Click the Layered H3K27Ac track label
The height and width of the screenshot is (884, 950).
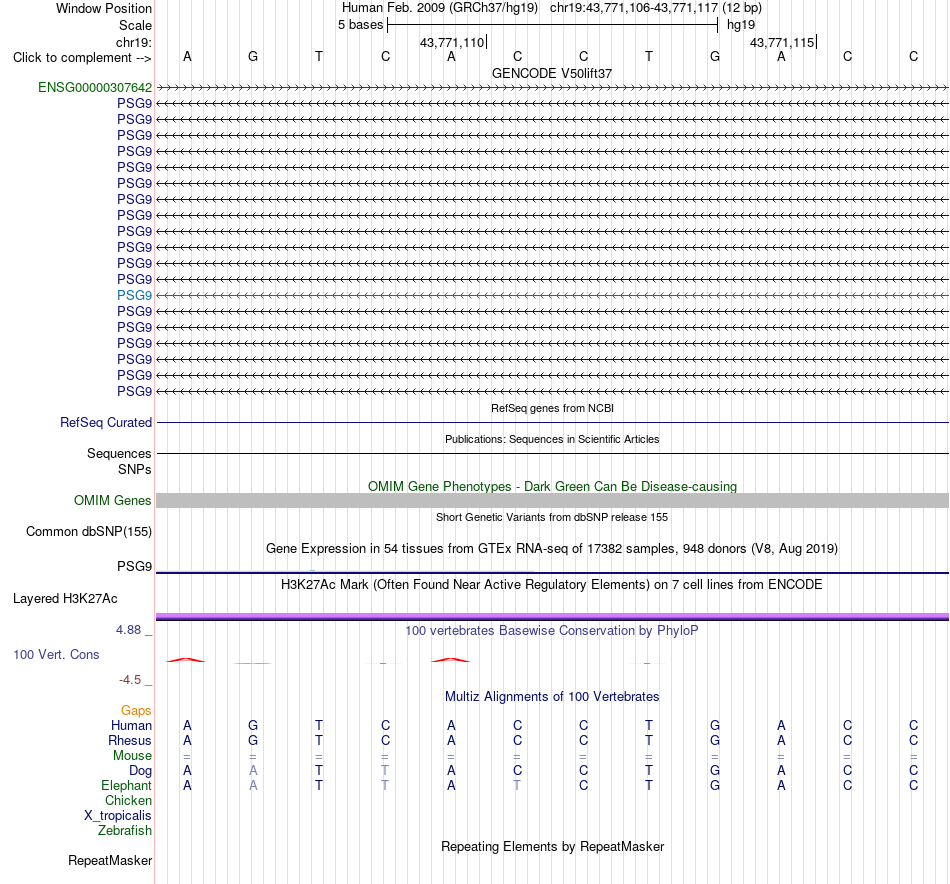coord(65,599)
